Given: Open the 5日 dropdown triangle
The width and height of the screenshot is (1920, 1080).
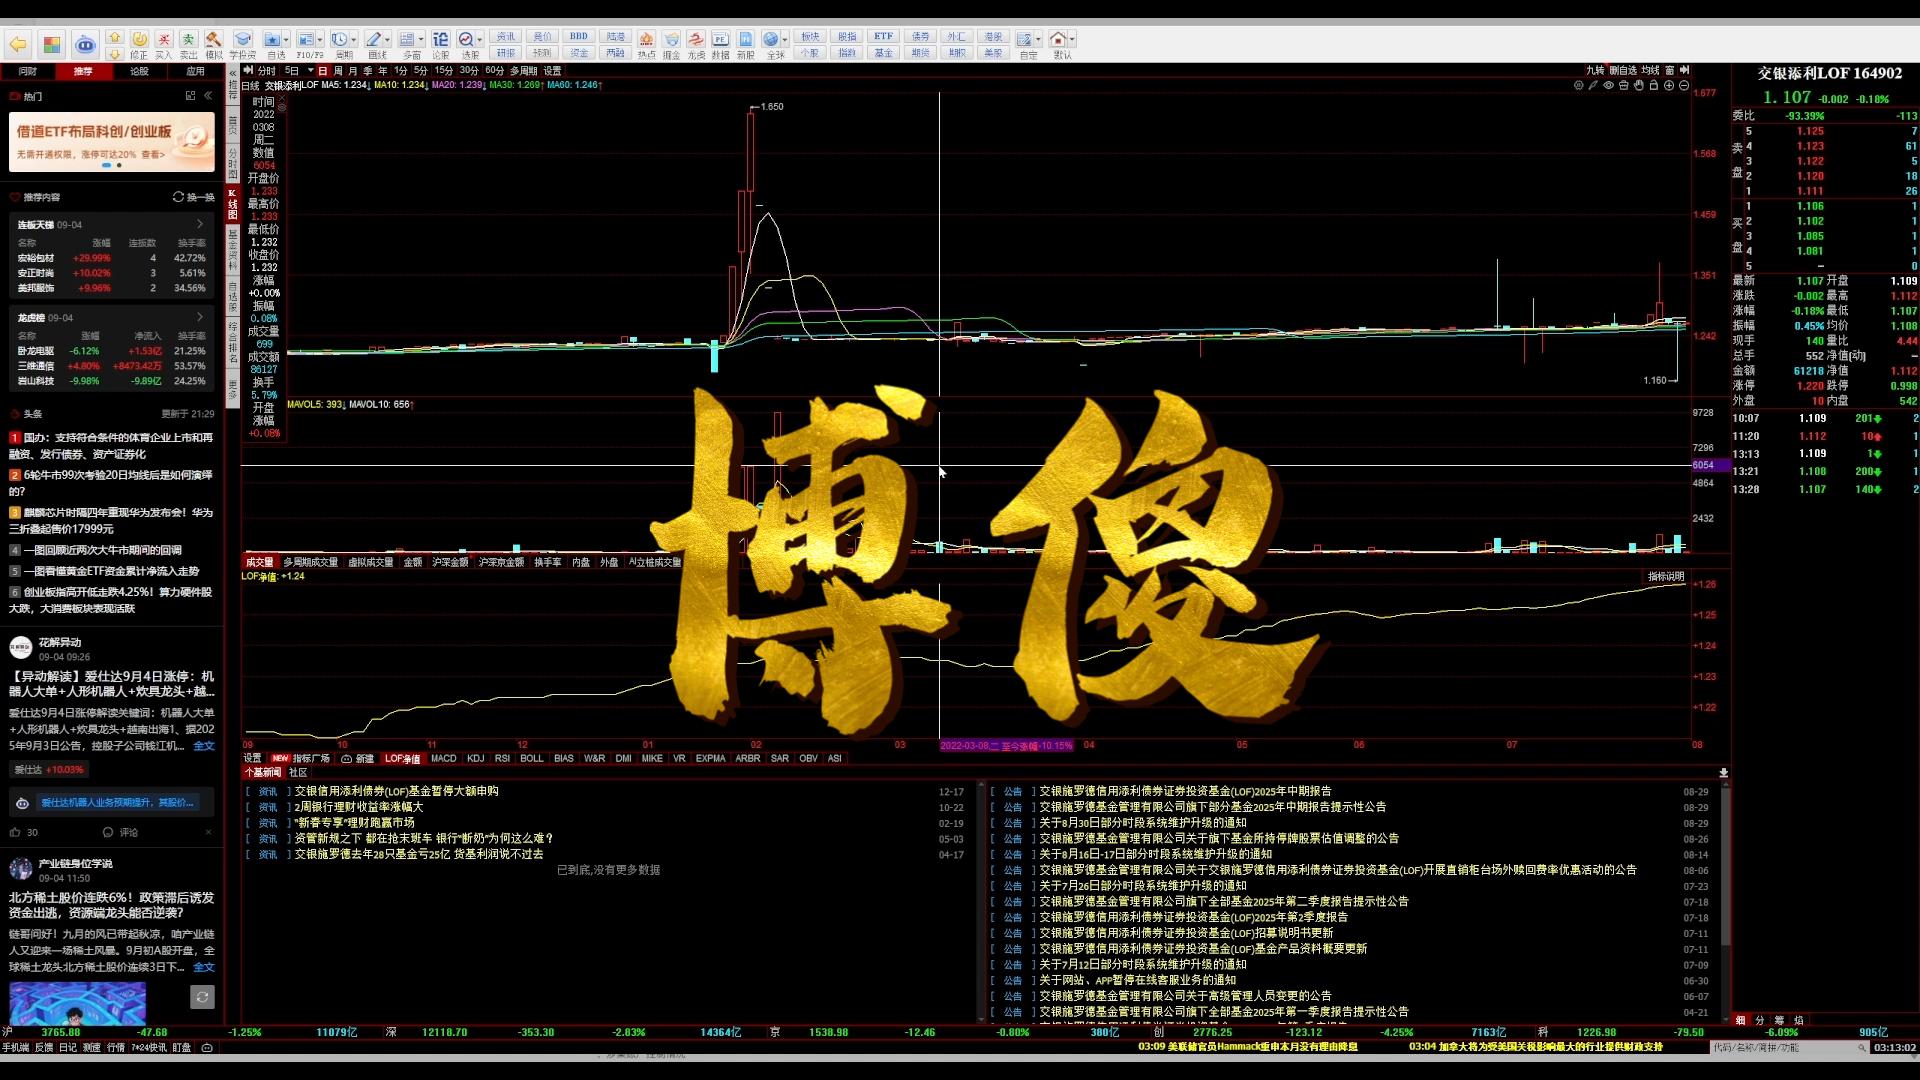Looking at the screenshot, I should pyautogui.click(x=310, y=71).
